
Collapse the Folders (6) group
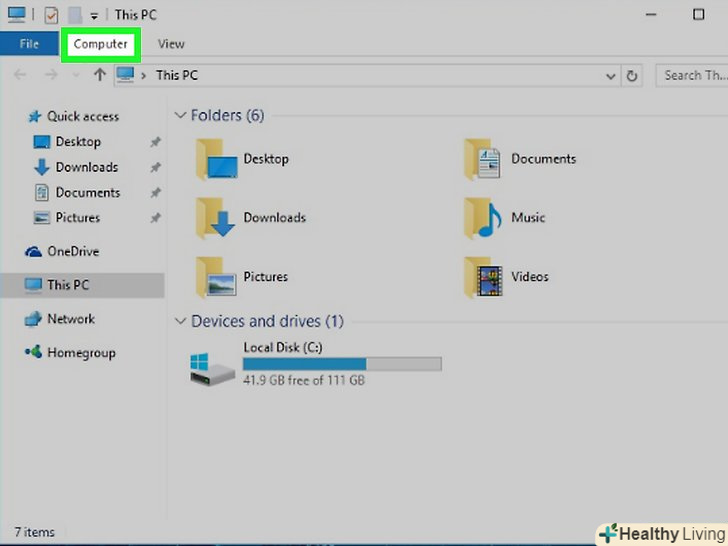pos(180,115)
